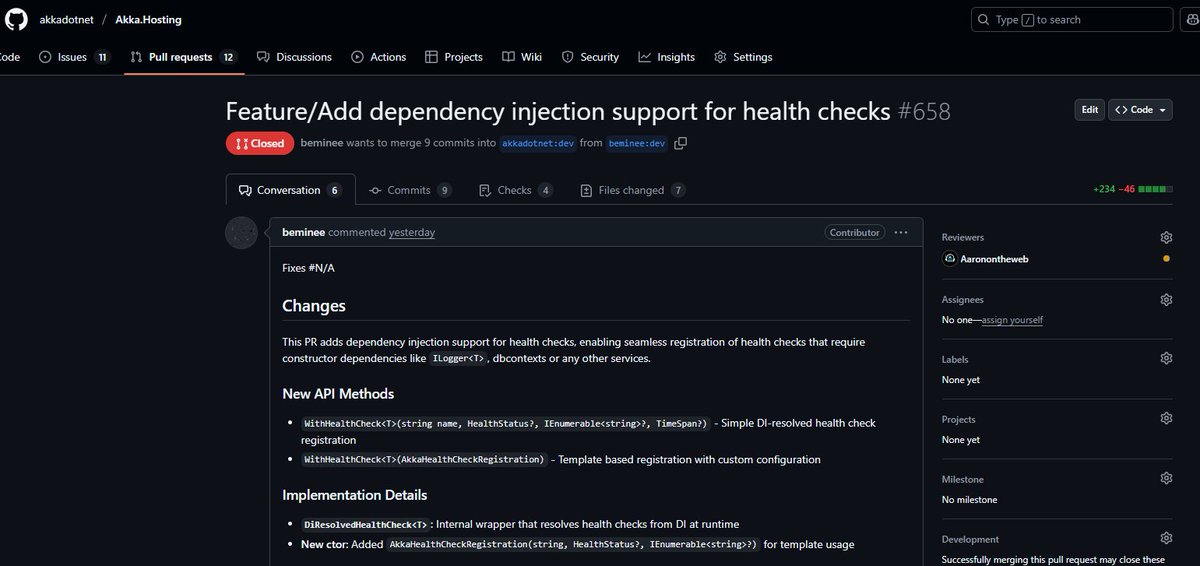The width and height of the screenshot is (1200, 566).
Task: Open the beminee:dev head branch link
Action: tap(637, 143)
